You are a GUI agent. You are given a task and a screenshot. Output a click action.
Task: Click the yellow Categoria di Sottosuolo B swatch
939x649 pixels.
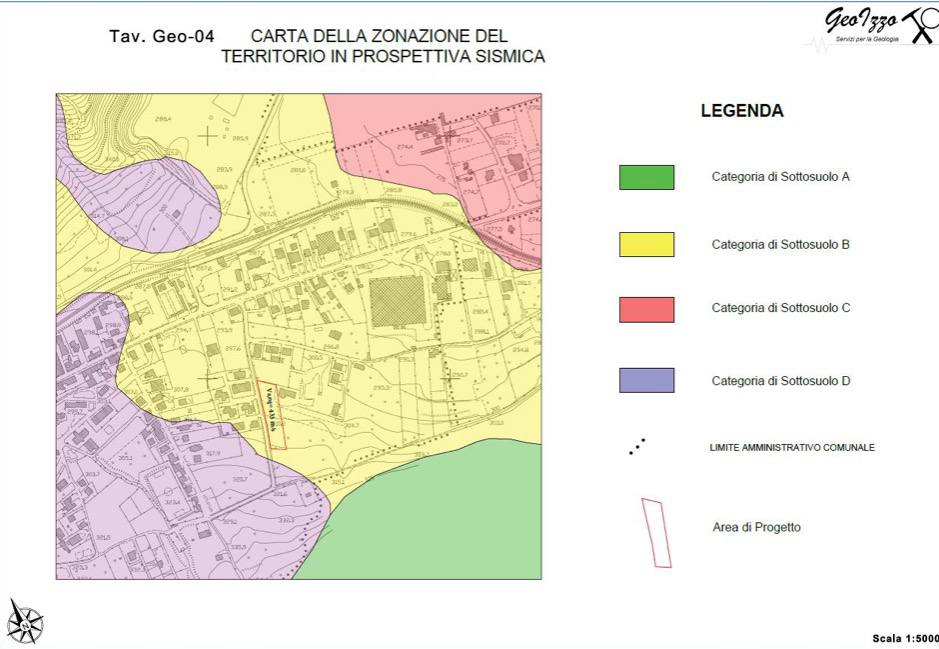646,244
